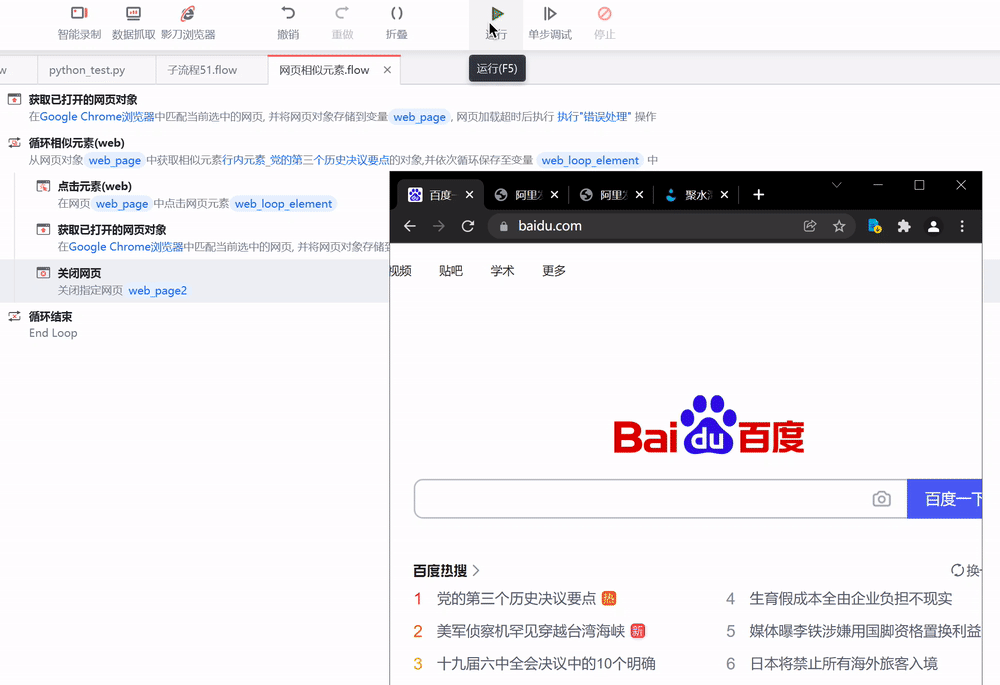Close the 百度 Chrome tab
This screenshot has width=1000, height=685.
[x=469, y=195]
